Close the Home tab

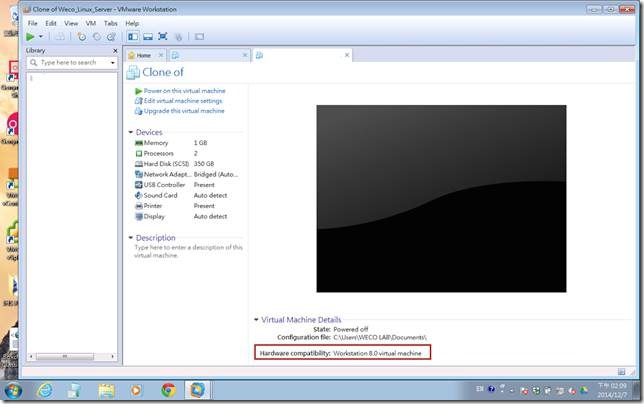coord(161,55)
